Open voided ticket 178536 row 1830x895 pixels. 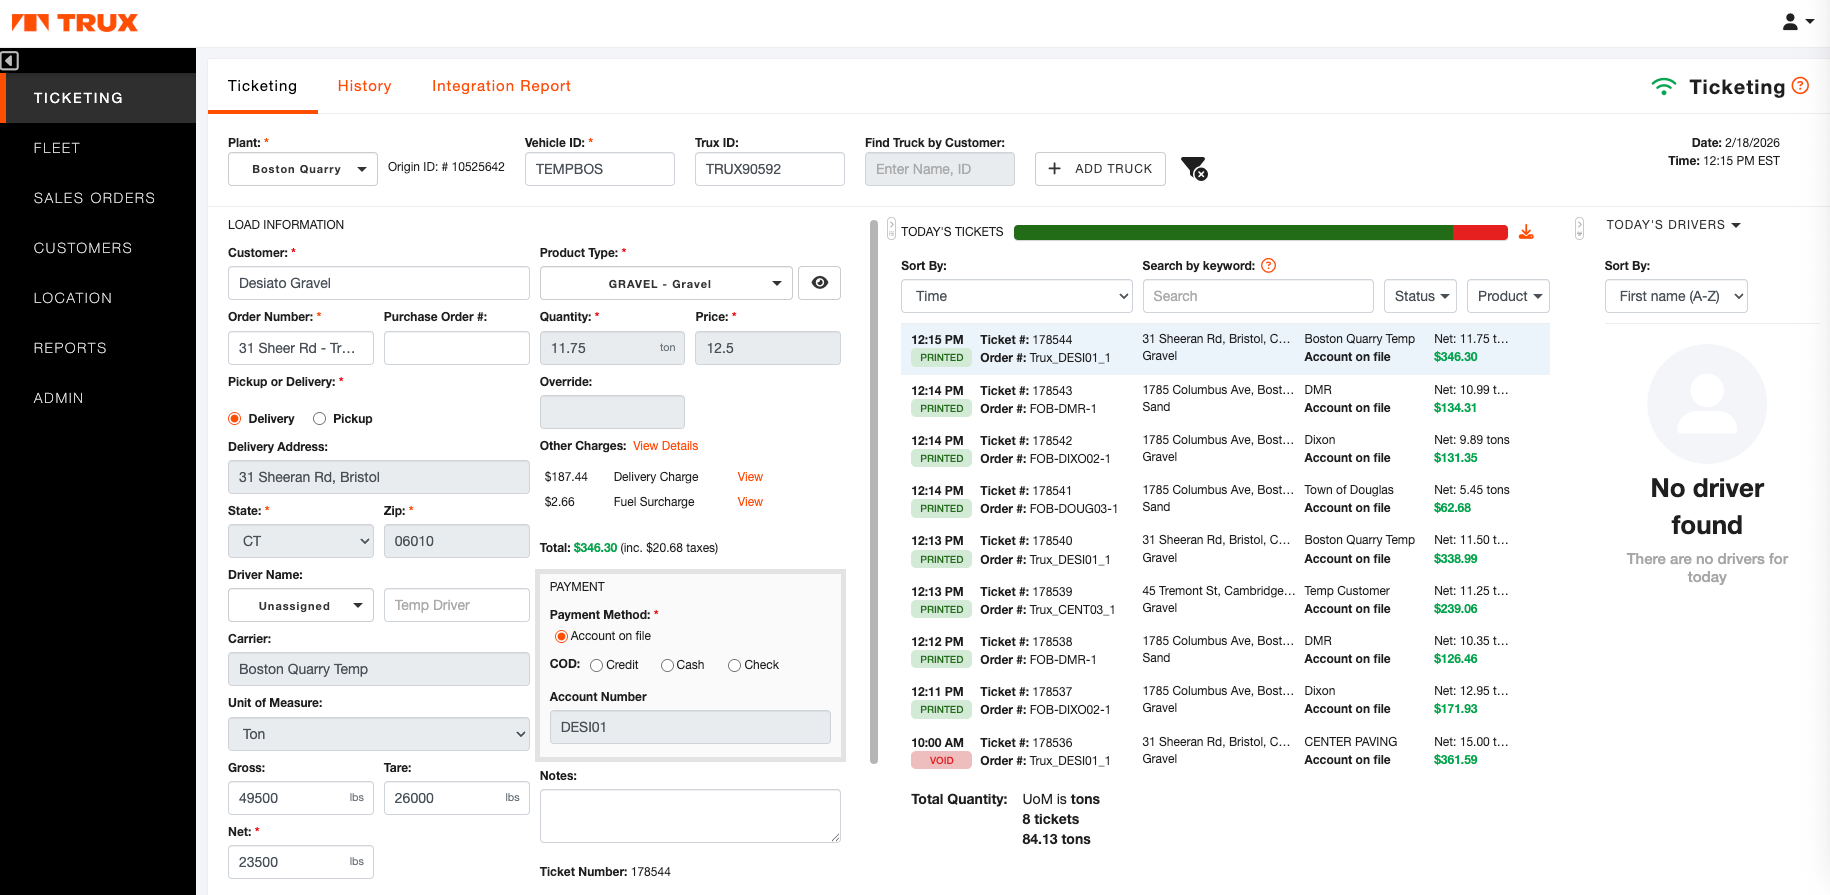[1225, 751]
